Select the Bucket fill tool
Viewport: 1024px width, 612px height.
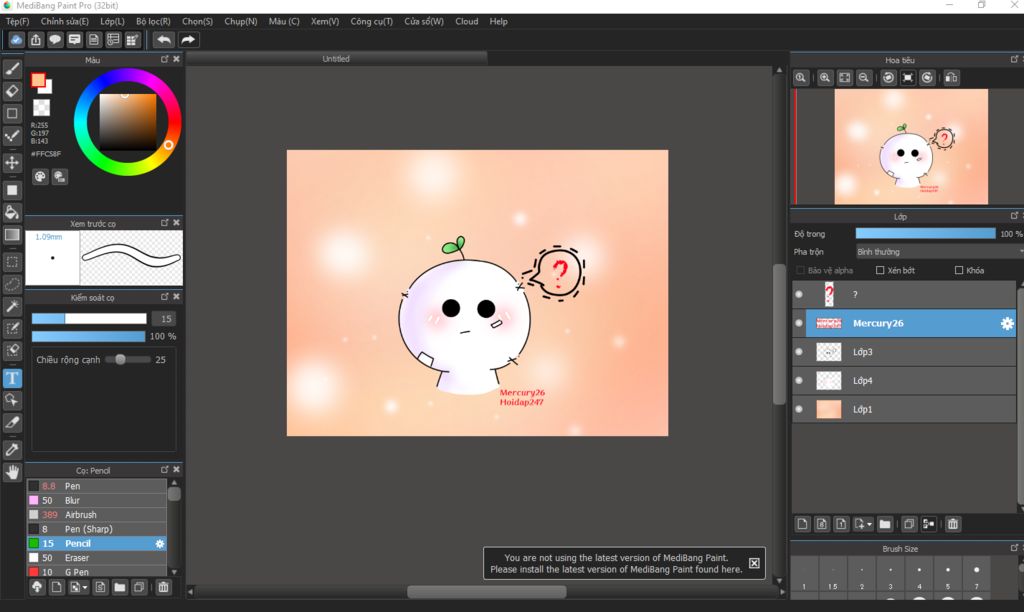[x=12, y=212]
